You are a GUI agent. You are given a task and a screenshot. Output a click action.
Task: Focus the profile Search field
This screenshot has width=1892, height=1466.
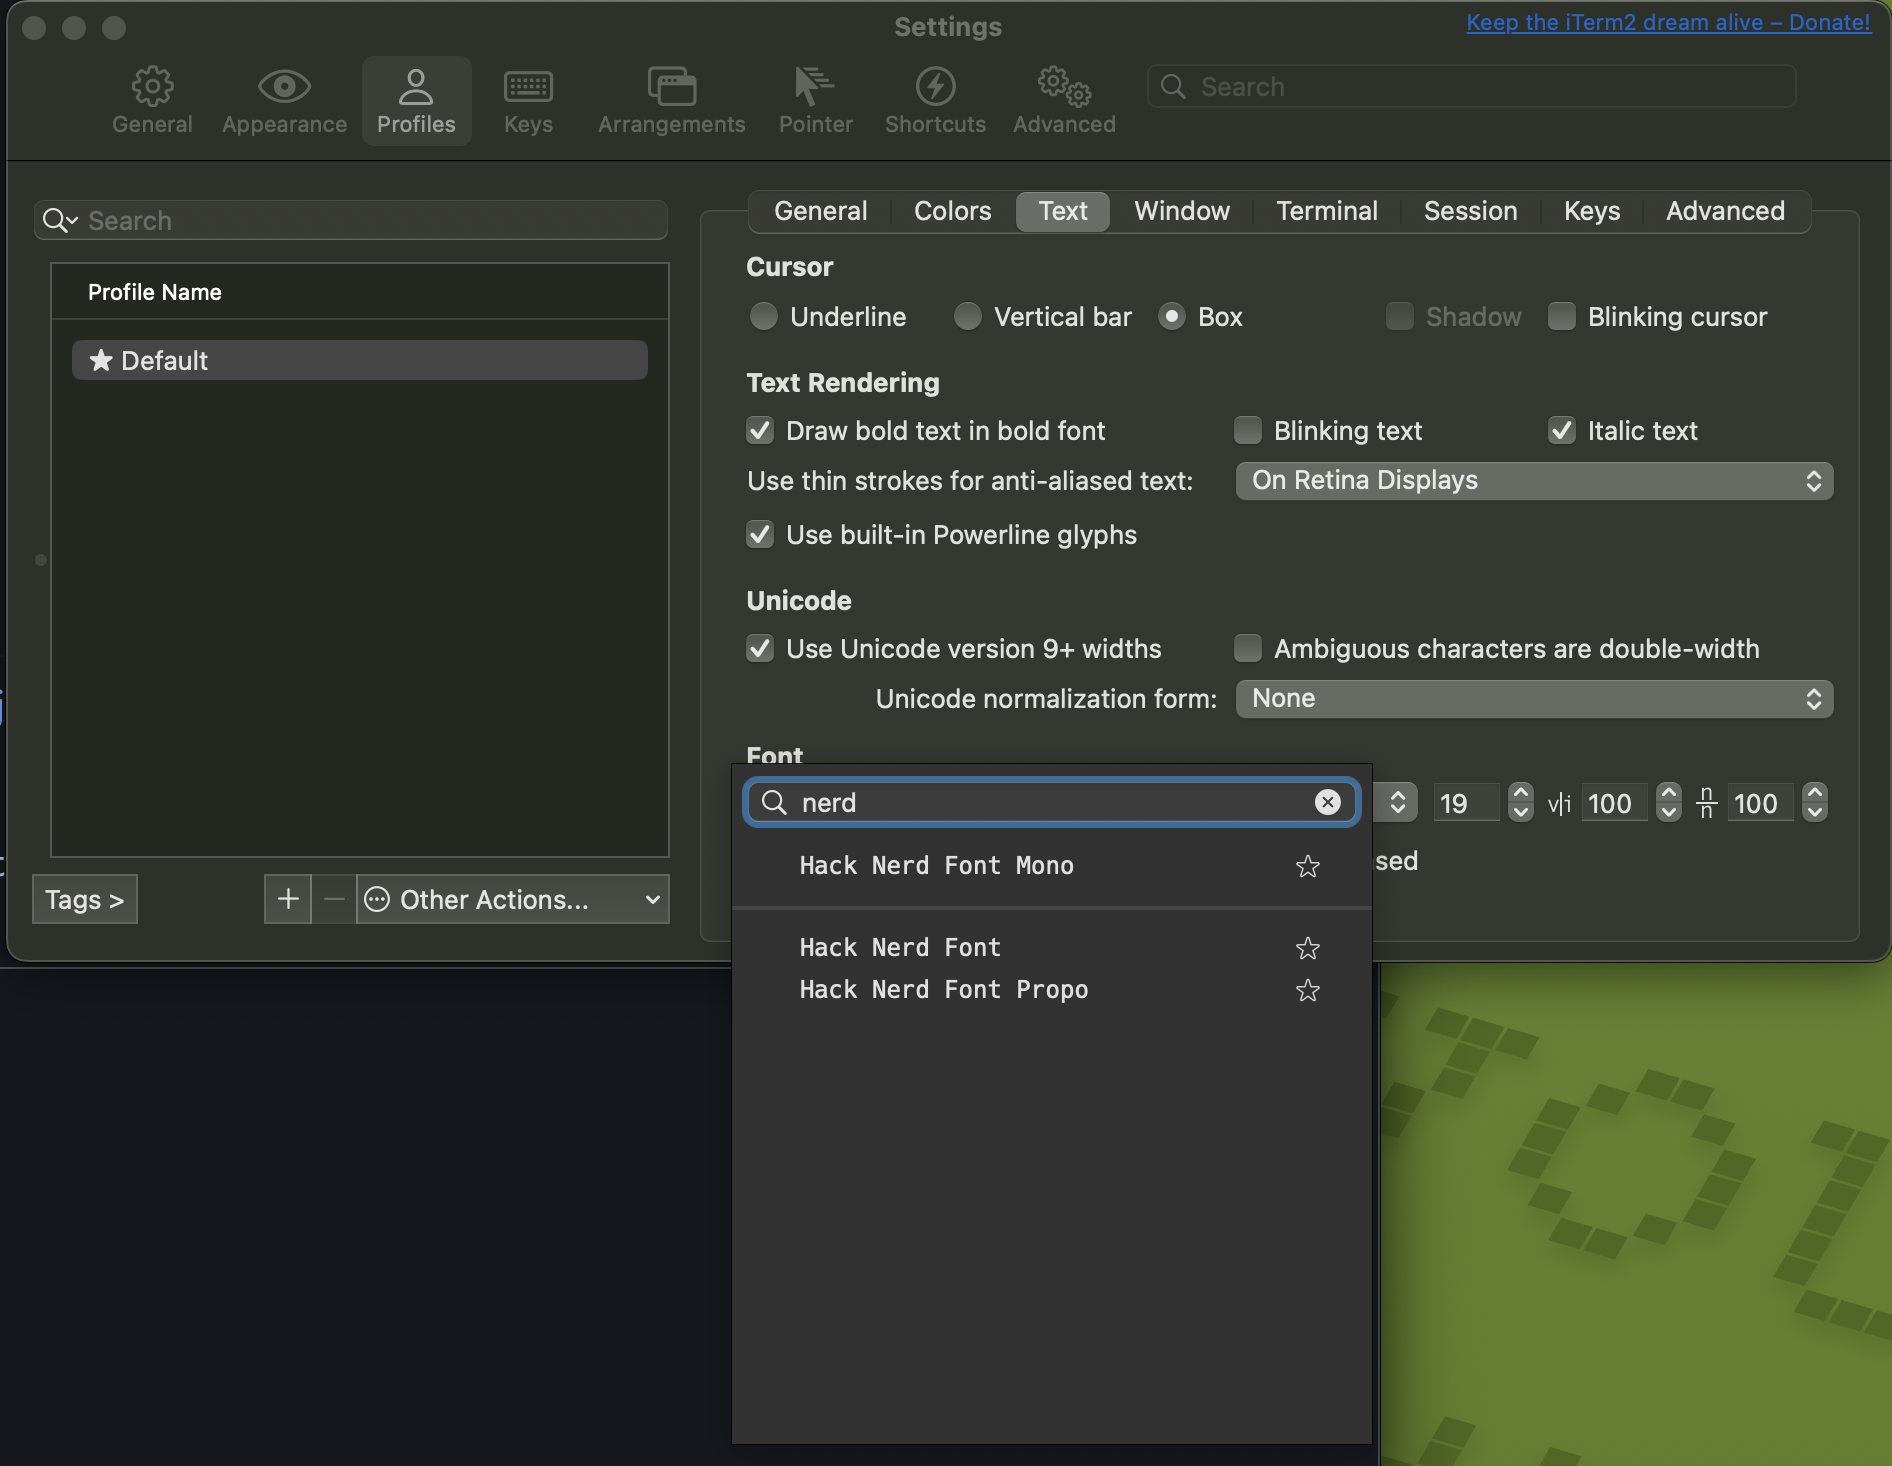pyautogui.click(x=351, y=220)
